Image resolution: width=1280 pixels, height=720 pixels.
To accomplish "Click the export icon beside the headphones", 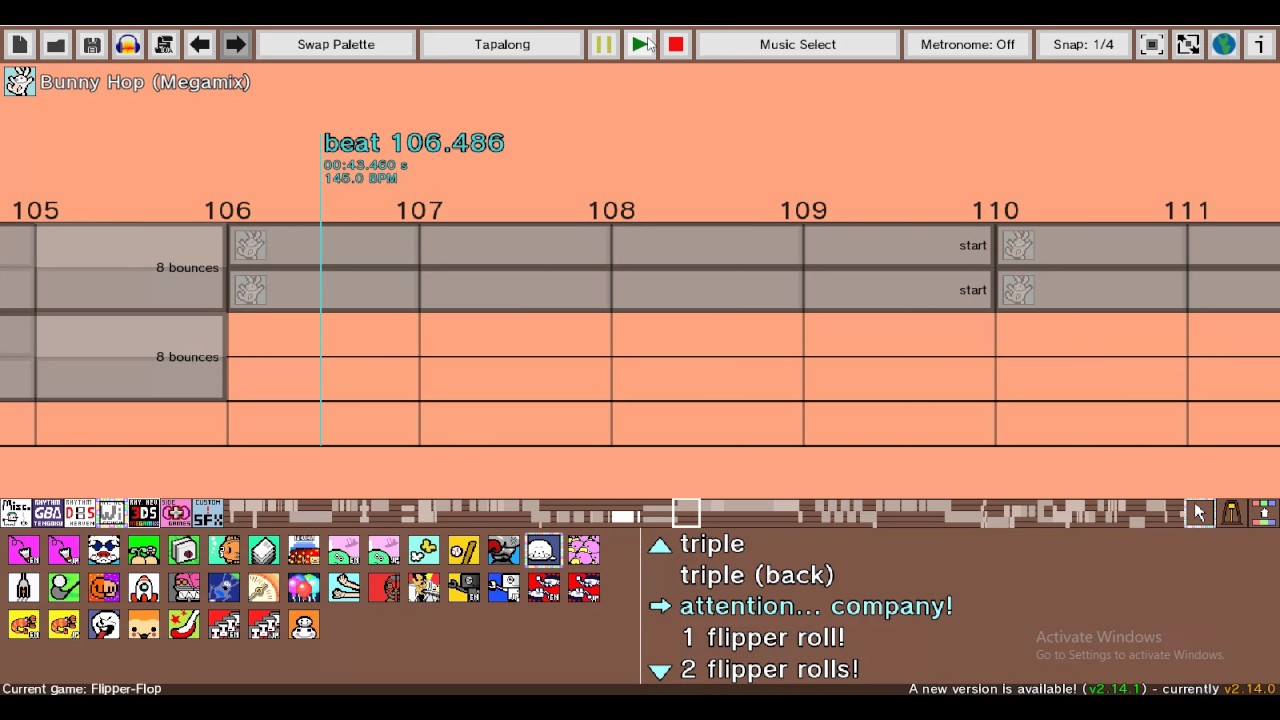I will point(164,44).
